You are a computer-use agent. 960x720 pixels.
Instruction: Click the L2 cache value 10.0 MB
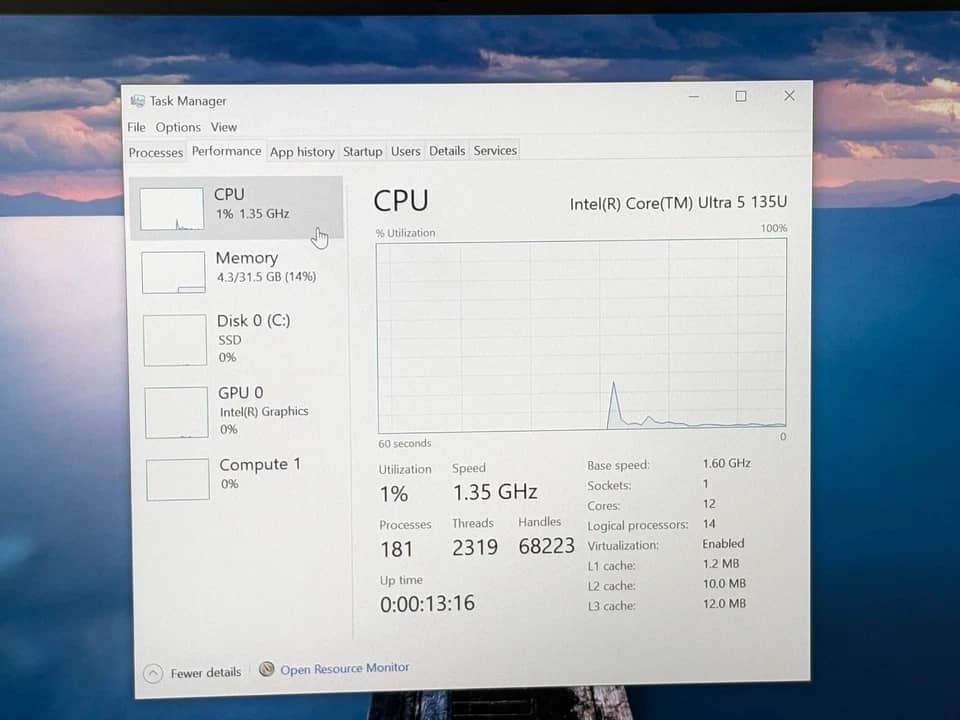[x=724, y=583]
